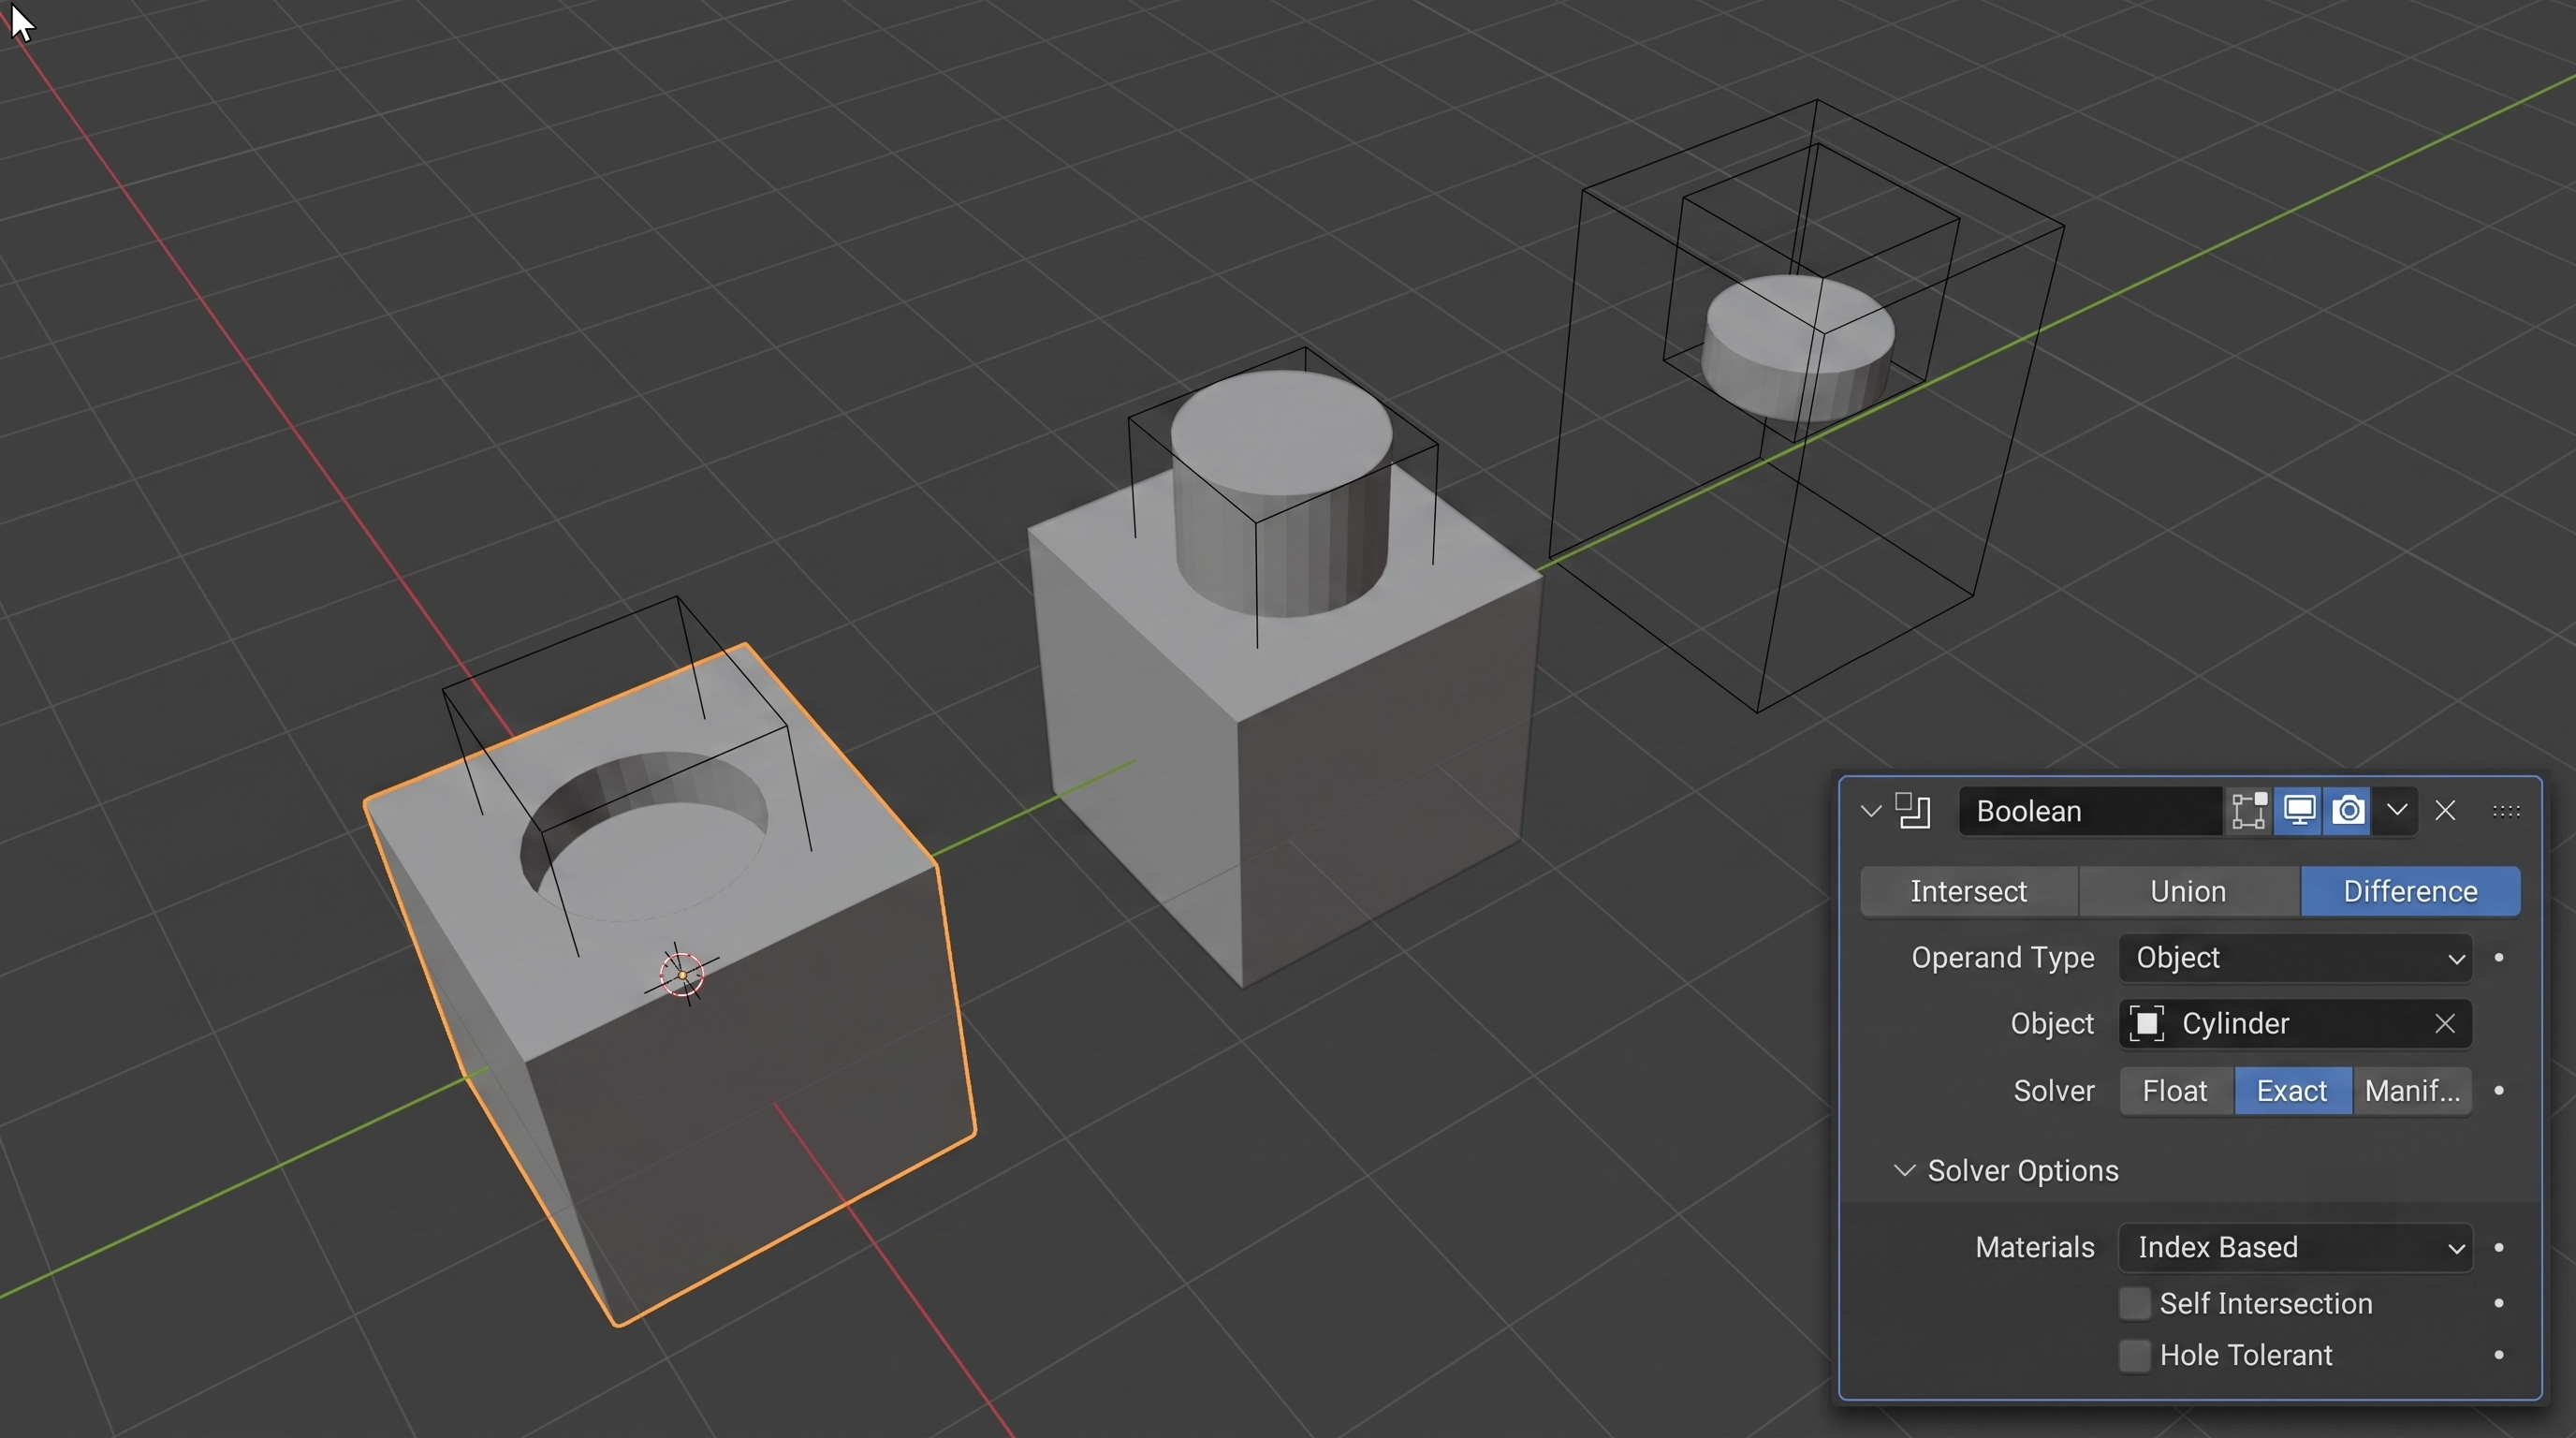Enable the Self Intersection checkbox
The height and width of the screenshot is (1438, 2576).
click(2134, 1303)
